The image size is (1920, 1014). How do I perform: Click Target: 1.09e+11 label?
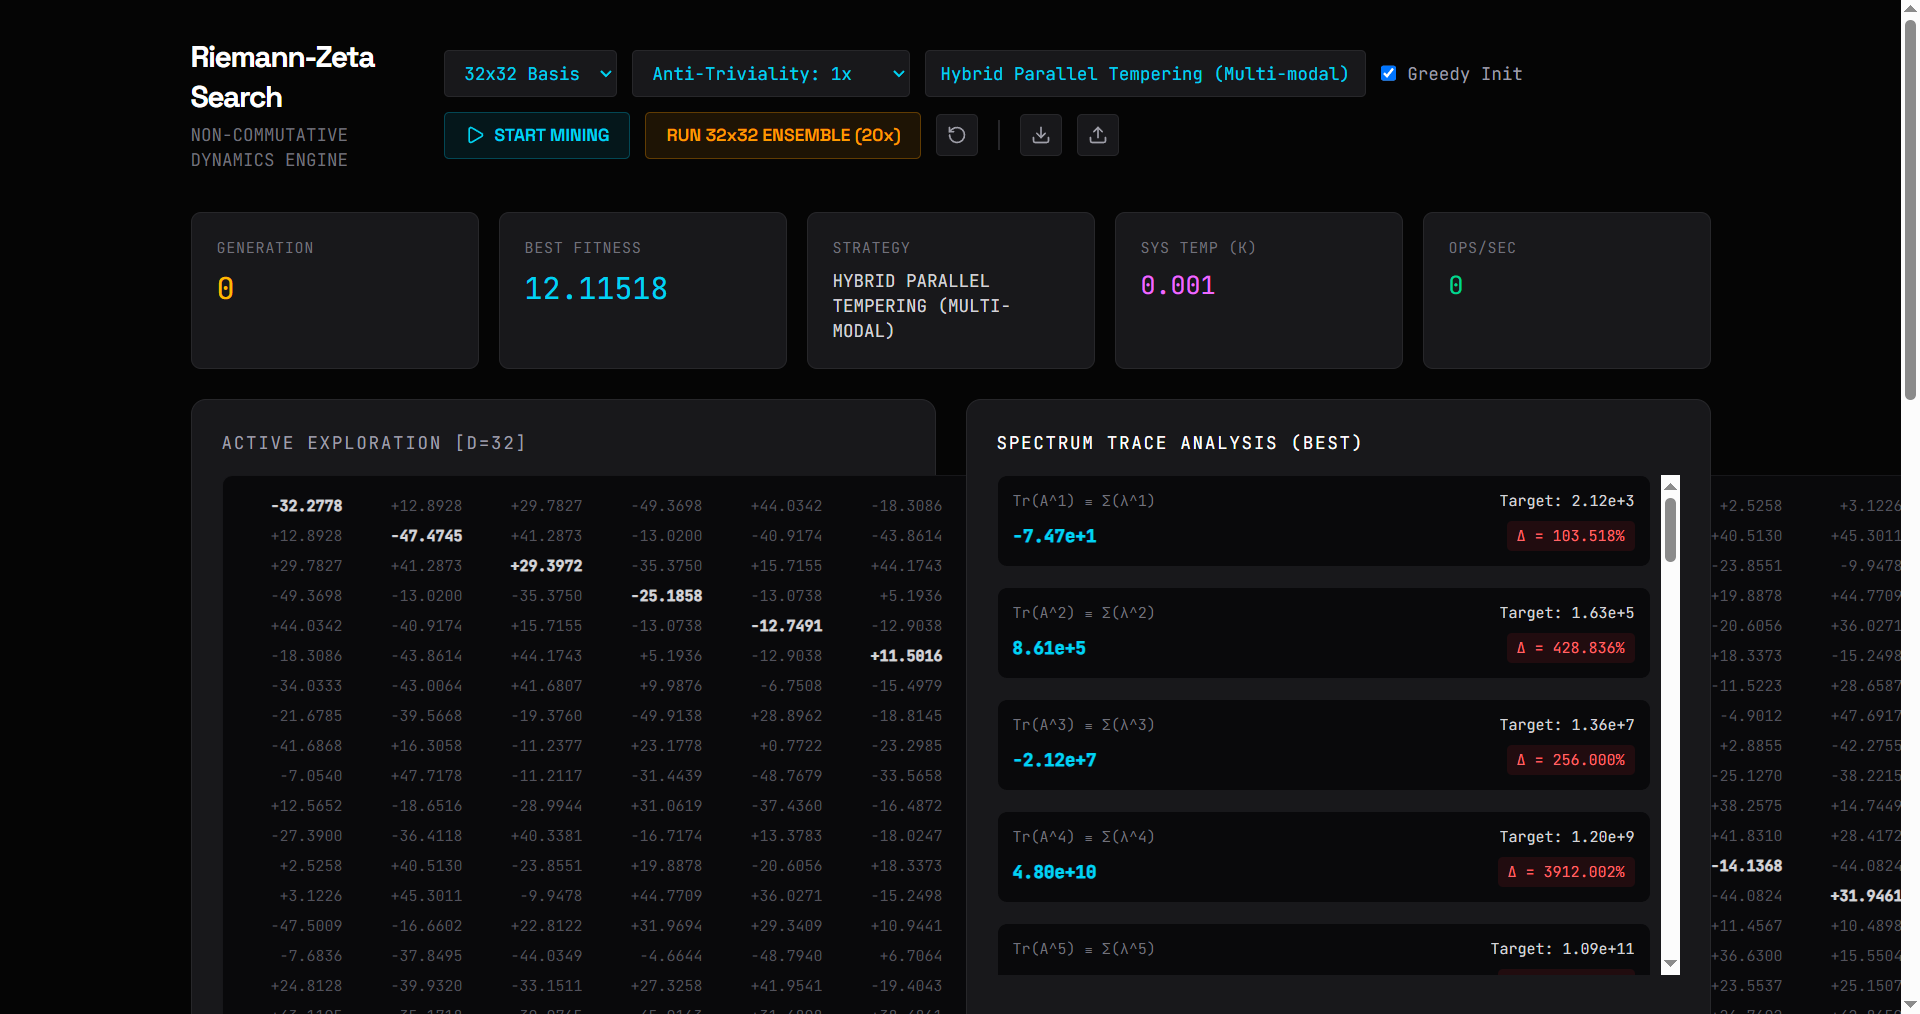pyautogui.click(x=1562, y=949)
